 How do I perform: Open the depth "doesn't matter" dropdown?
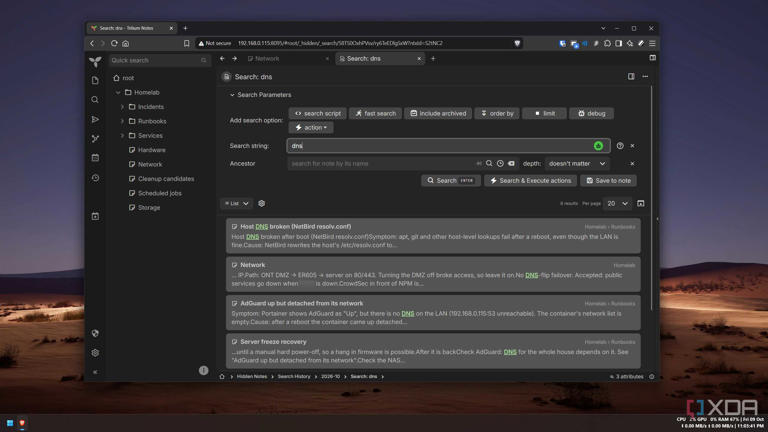[x=577, y=164]
